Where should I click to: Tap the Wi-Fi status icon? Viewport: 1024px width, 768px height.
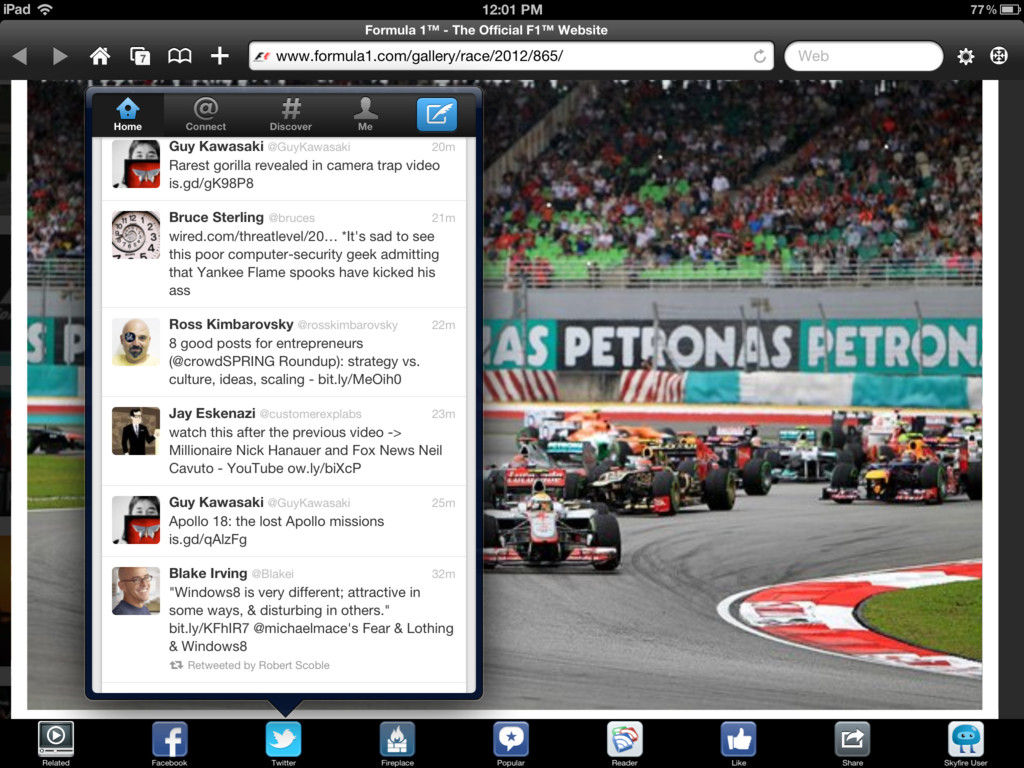[x=45, y=9]
